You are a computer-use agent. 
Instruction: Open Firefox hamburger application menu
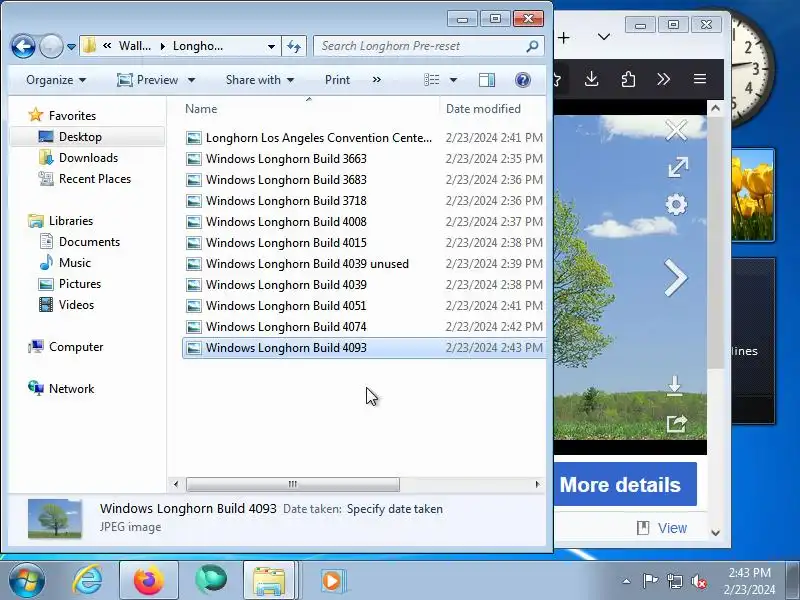(x=700, y=79)
